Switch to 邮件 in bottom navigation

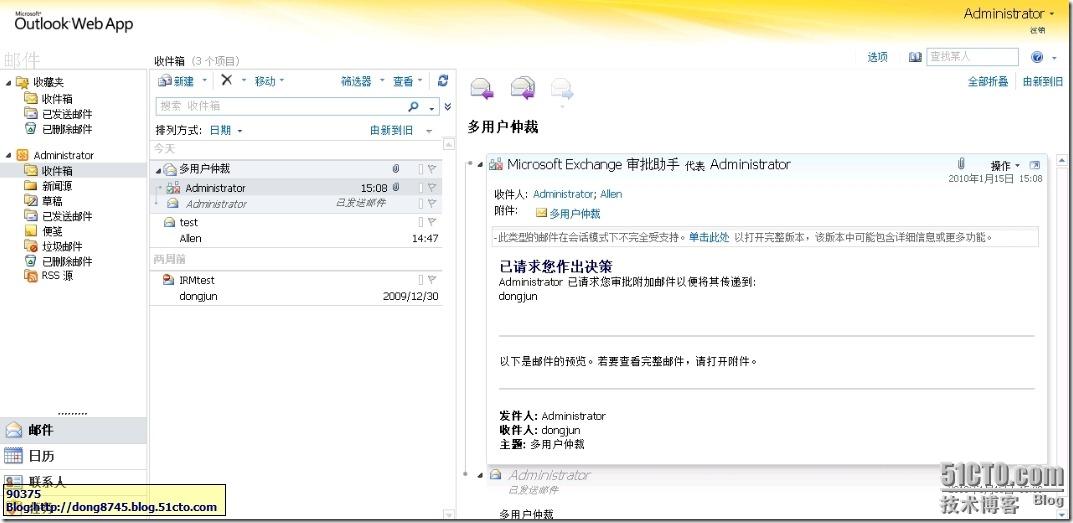tap(73, 430)
